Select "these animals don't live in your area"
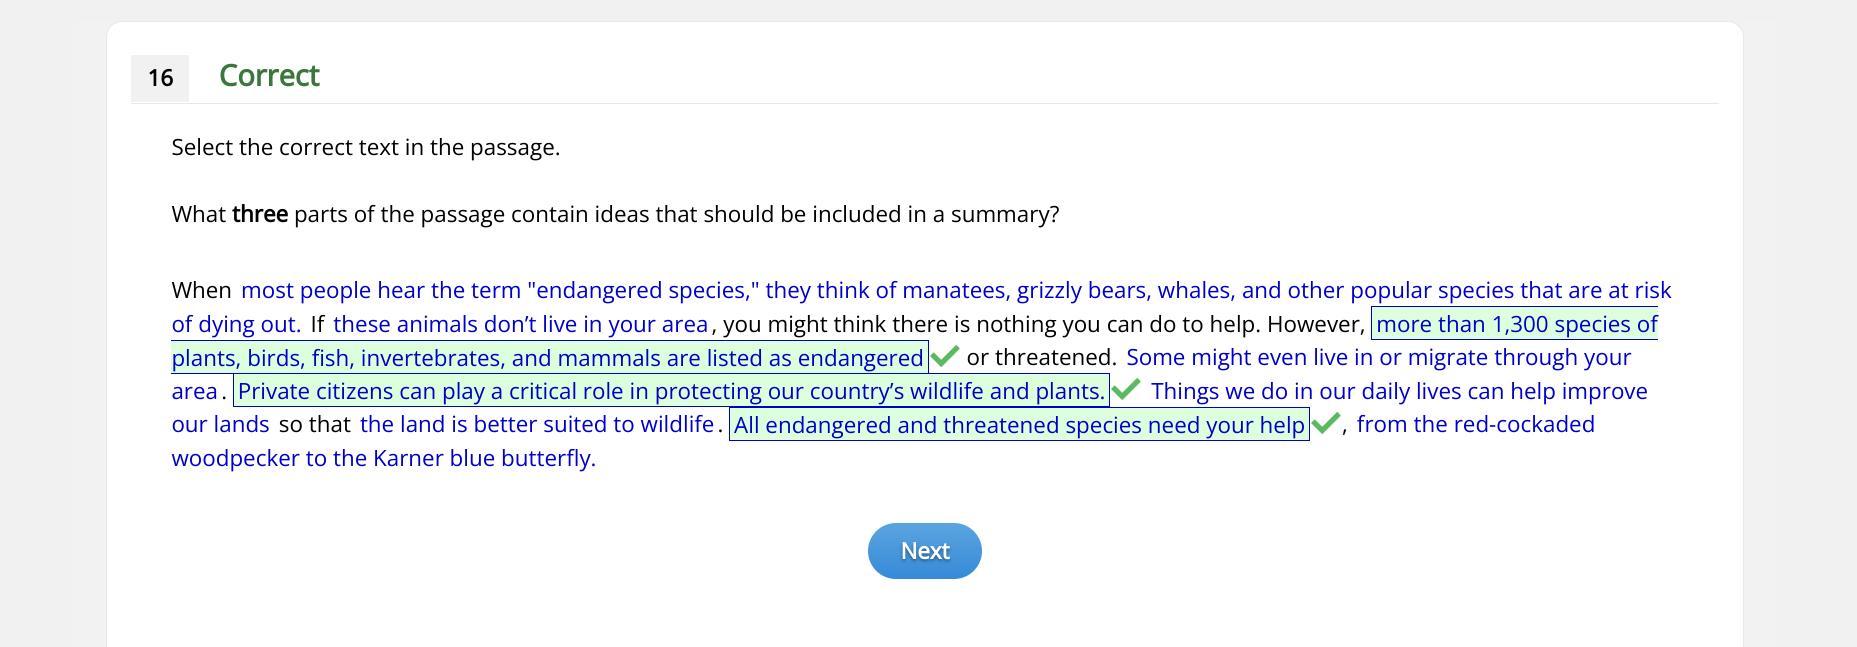The image size is (1857, 647). click(520, 324)
